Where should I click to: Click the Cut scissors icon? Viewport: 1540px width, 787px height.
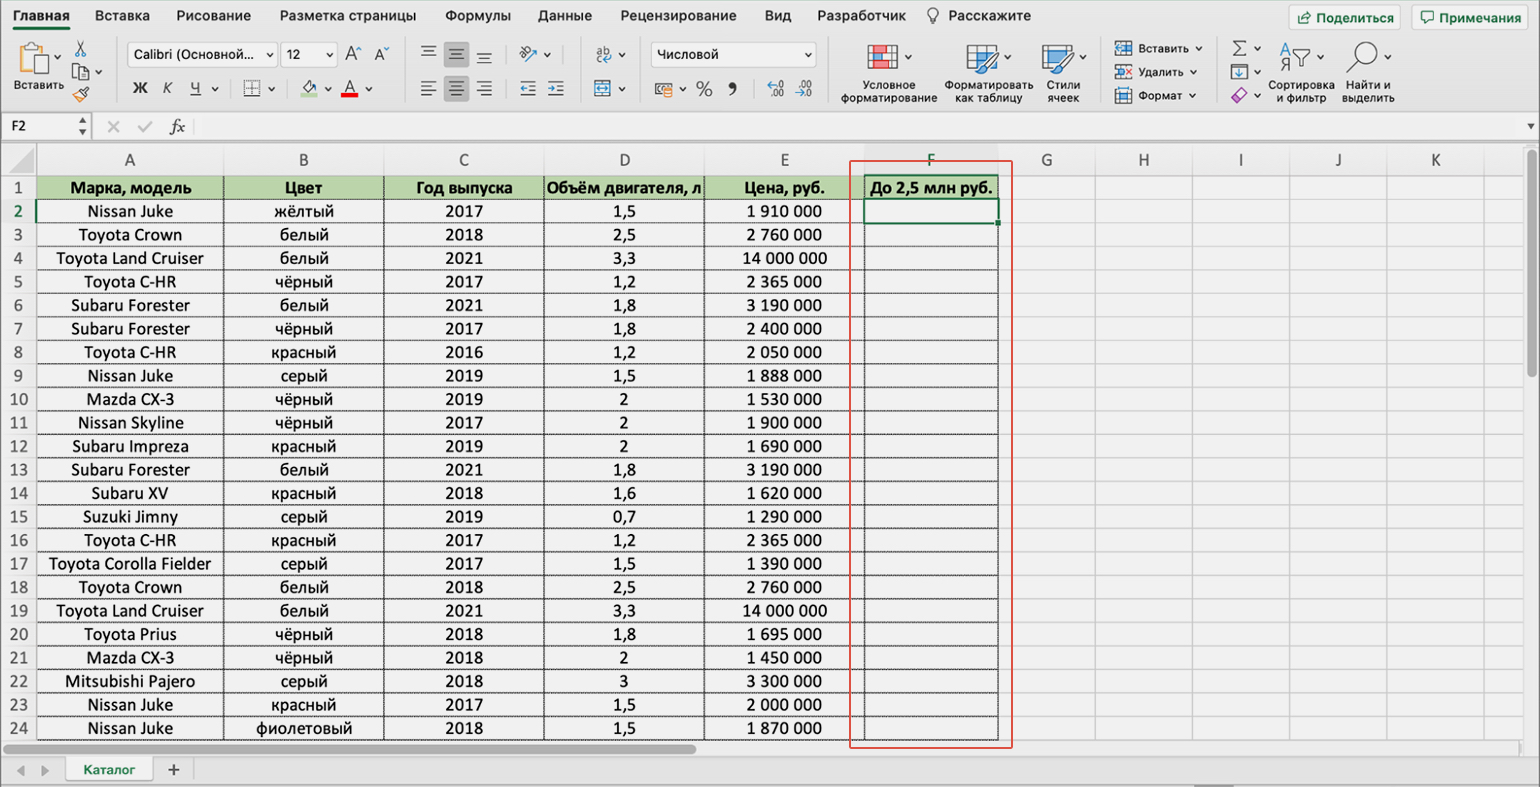pos(80,50)
